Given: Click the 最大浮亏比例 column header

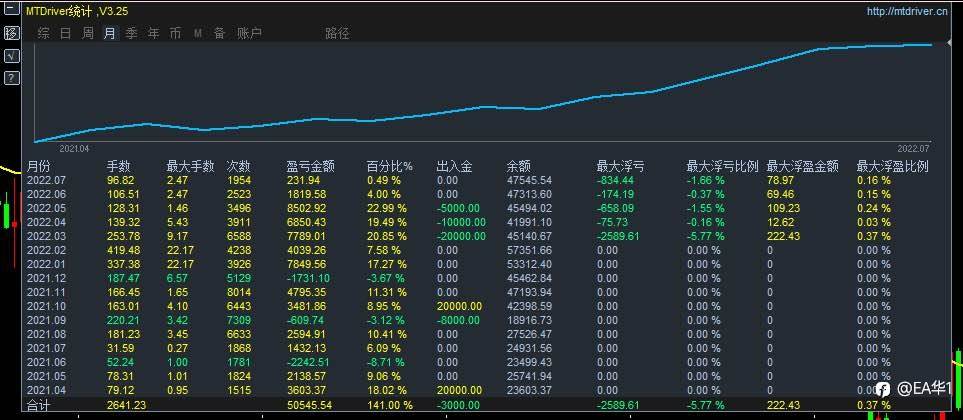Looking at the screenshot, I should 723,166.
